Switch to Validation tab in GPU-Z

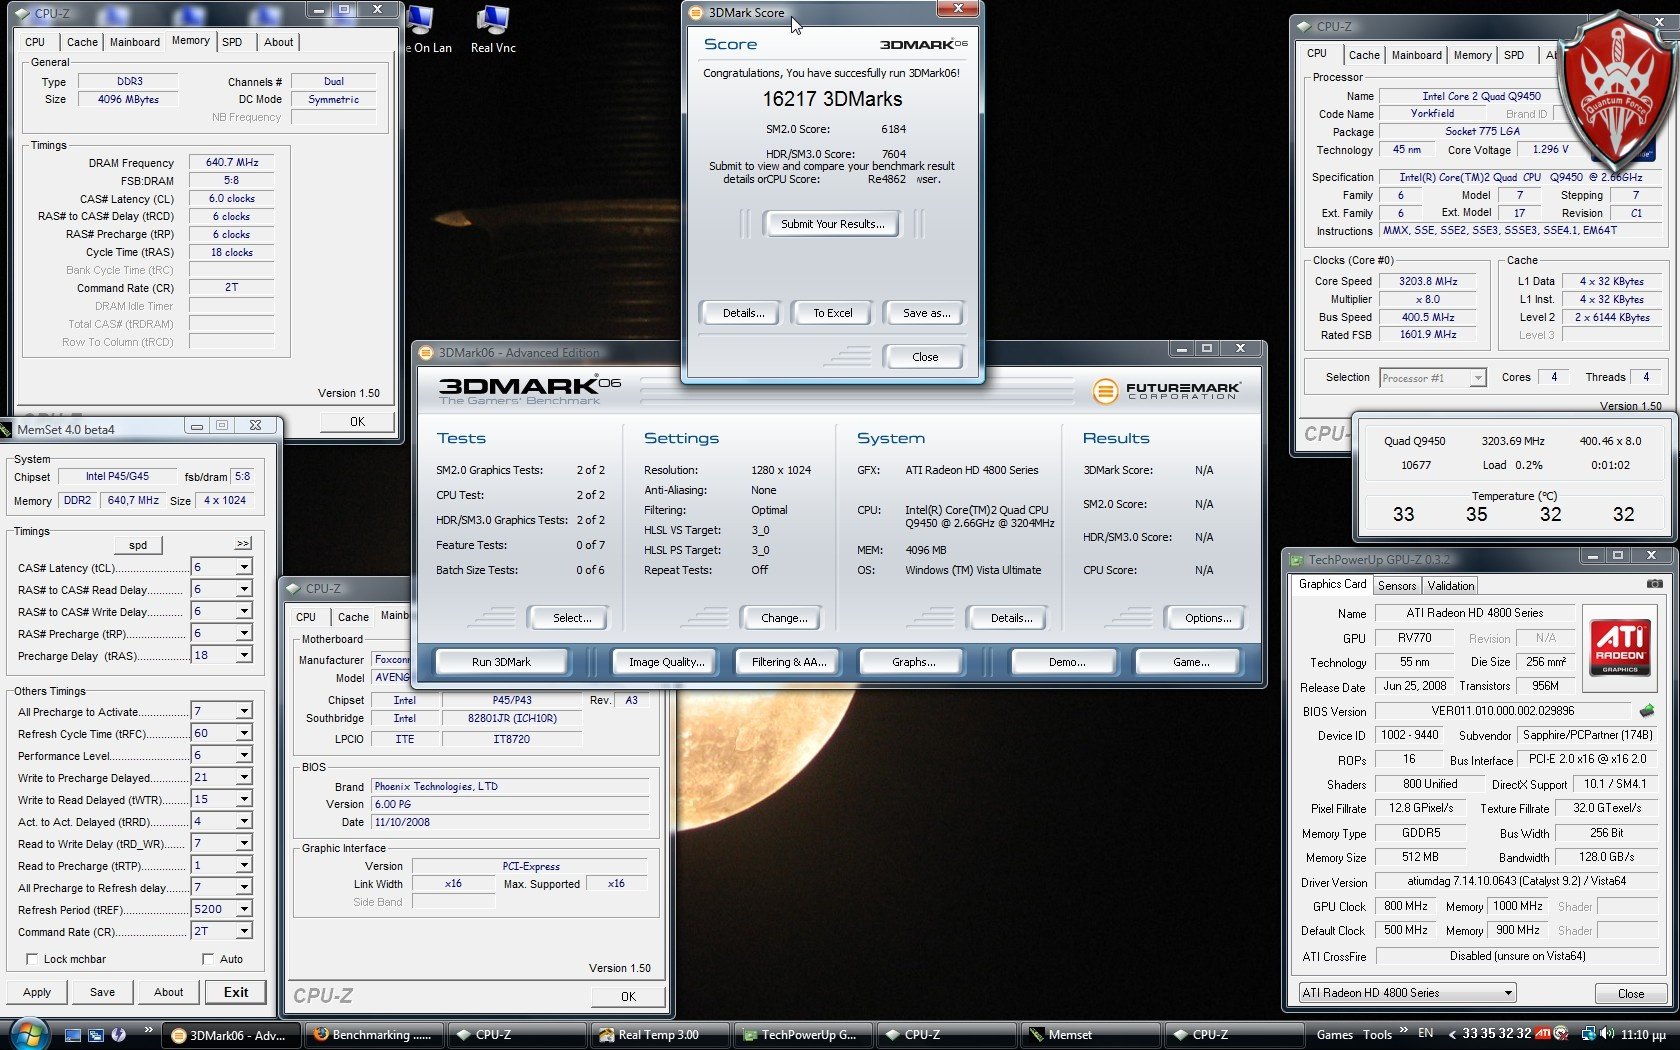click(x=1451, y=586)
